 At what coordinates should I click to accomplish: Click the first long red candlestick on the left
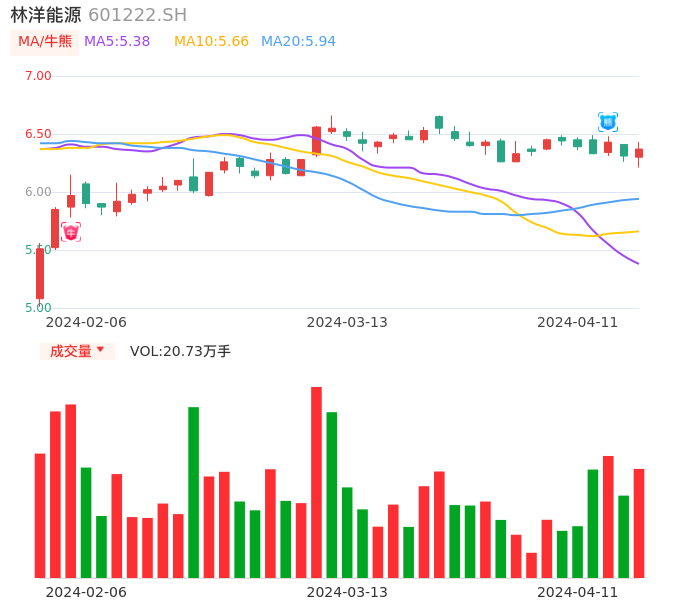tap(40, 273)
